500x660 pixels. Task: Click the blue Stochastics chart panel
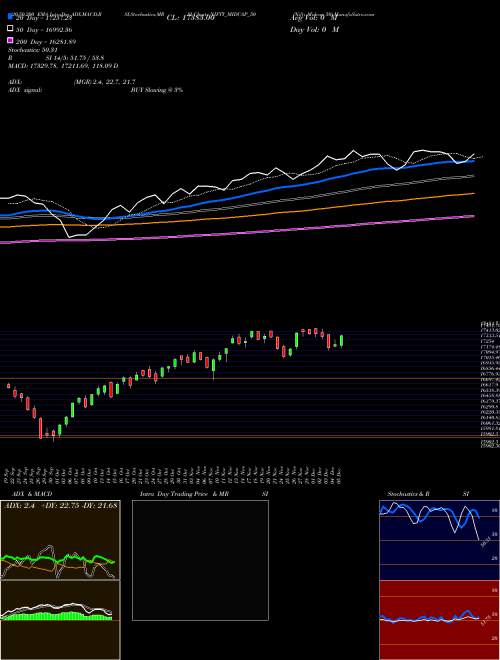tap(439, 540)
